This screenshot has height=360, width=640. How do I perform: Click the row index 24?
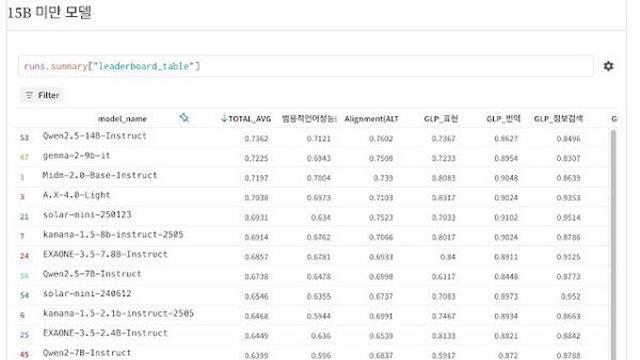coord(24,256)
